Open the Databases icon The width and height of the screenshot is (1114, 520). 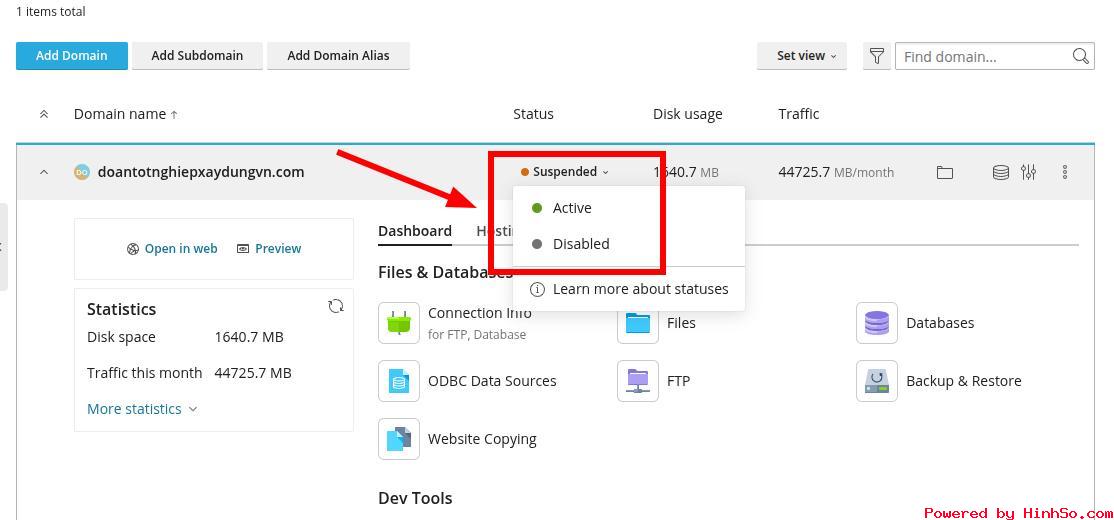pos(876,323)
